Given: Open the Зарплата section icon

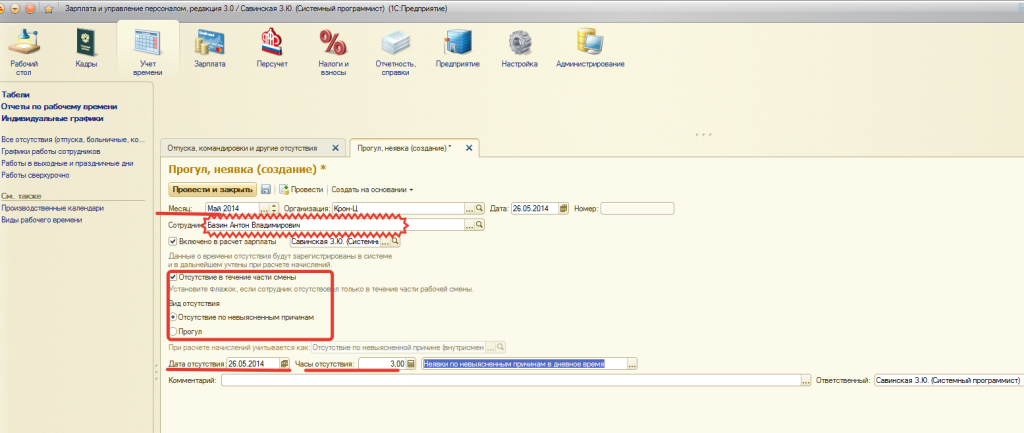Looking at the screenshot, I should 210,43.
